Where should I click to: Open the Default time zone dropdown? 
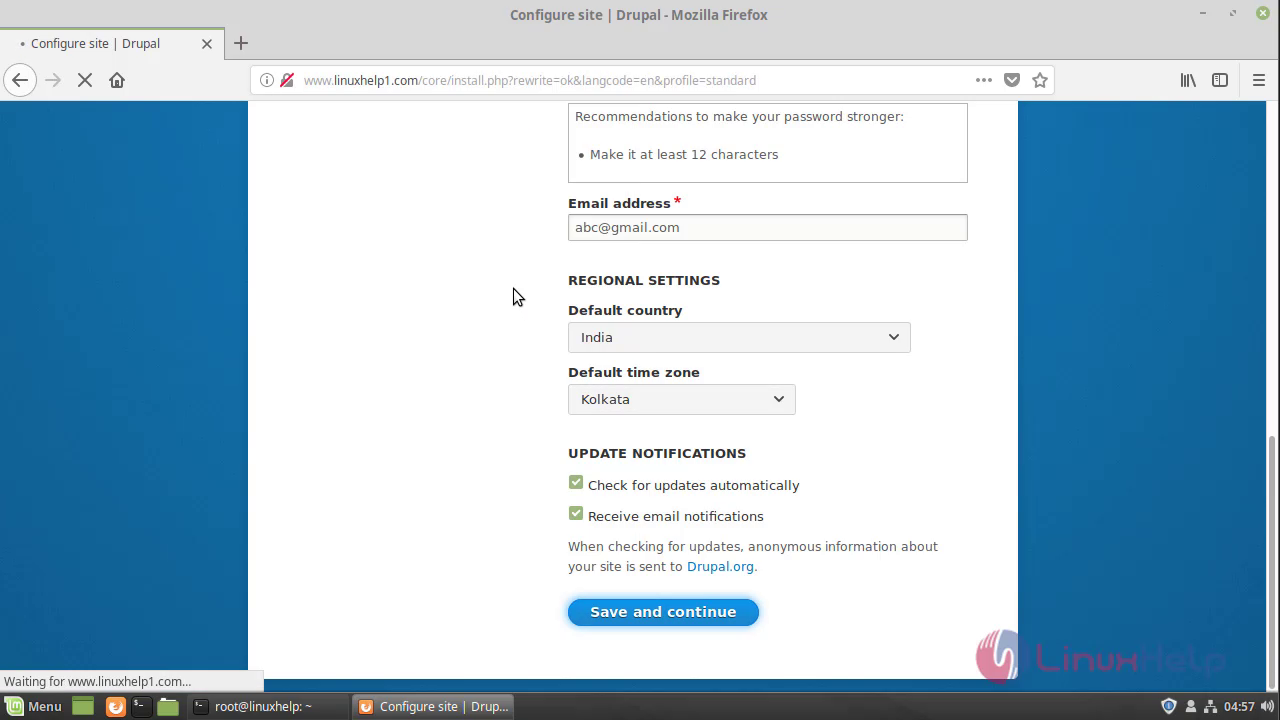[682, 399]
